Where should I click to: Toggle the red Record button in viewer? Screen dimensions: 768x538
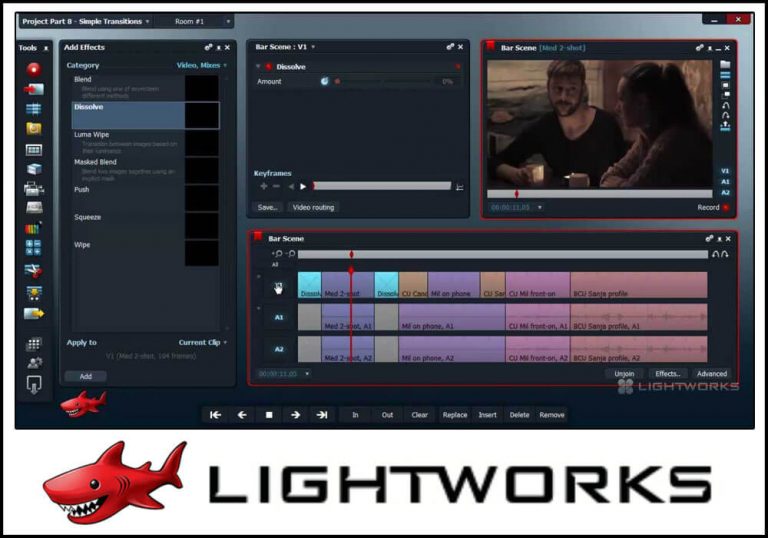point(726,208)
